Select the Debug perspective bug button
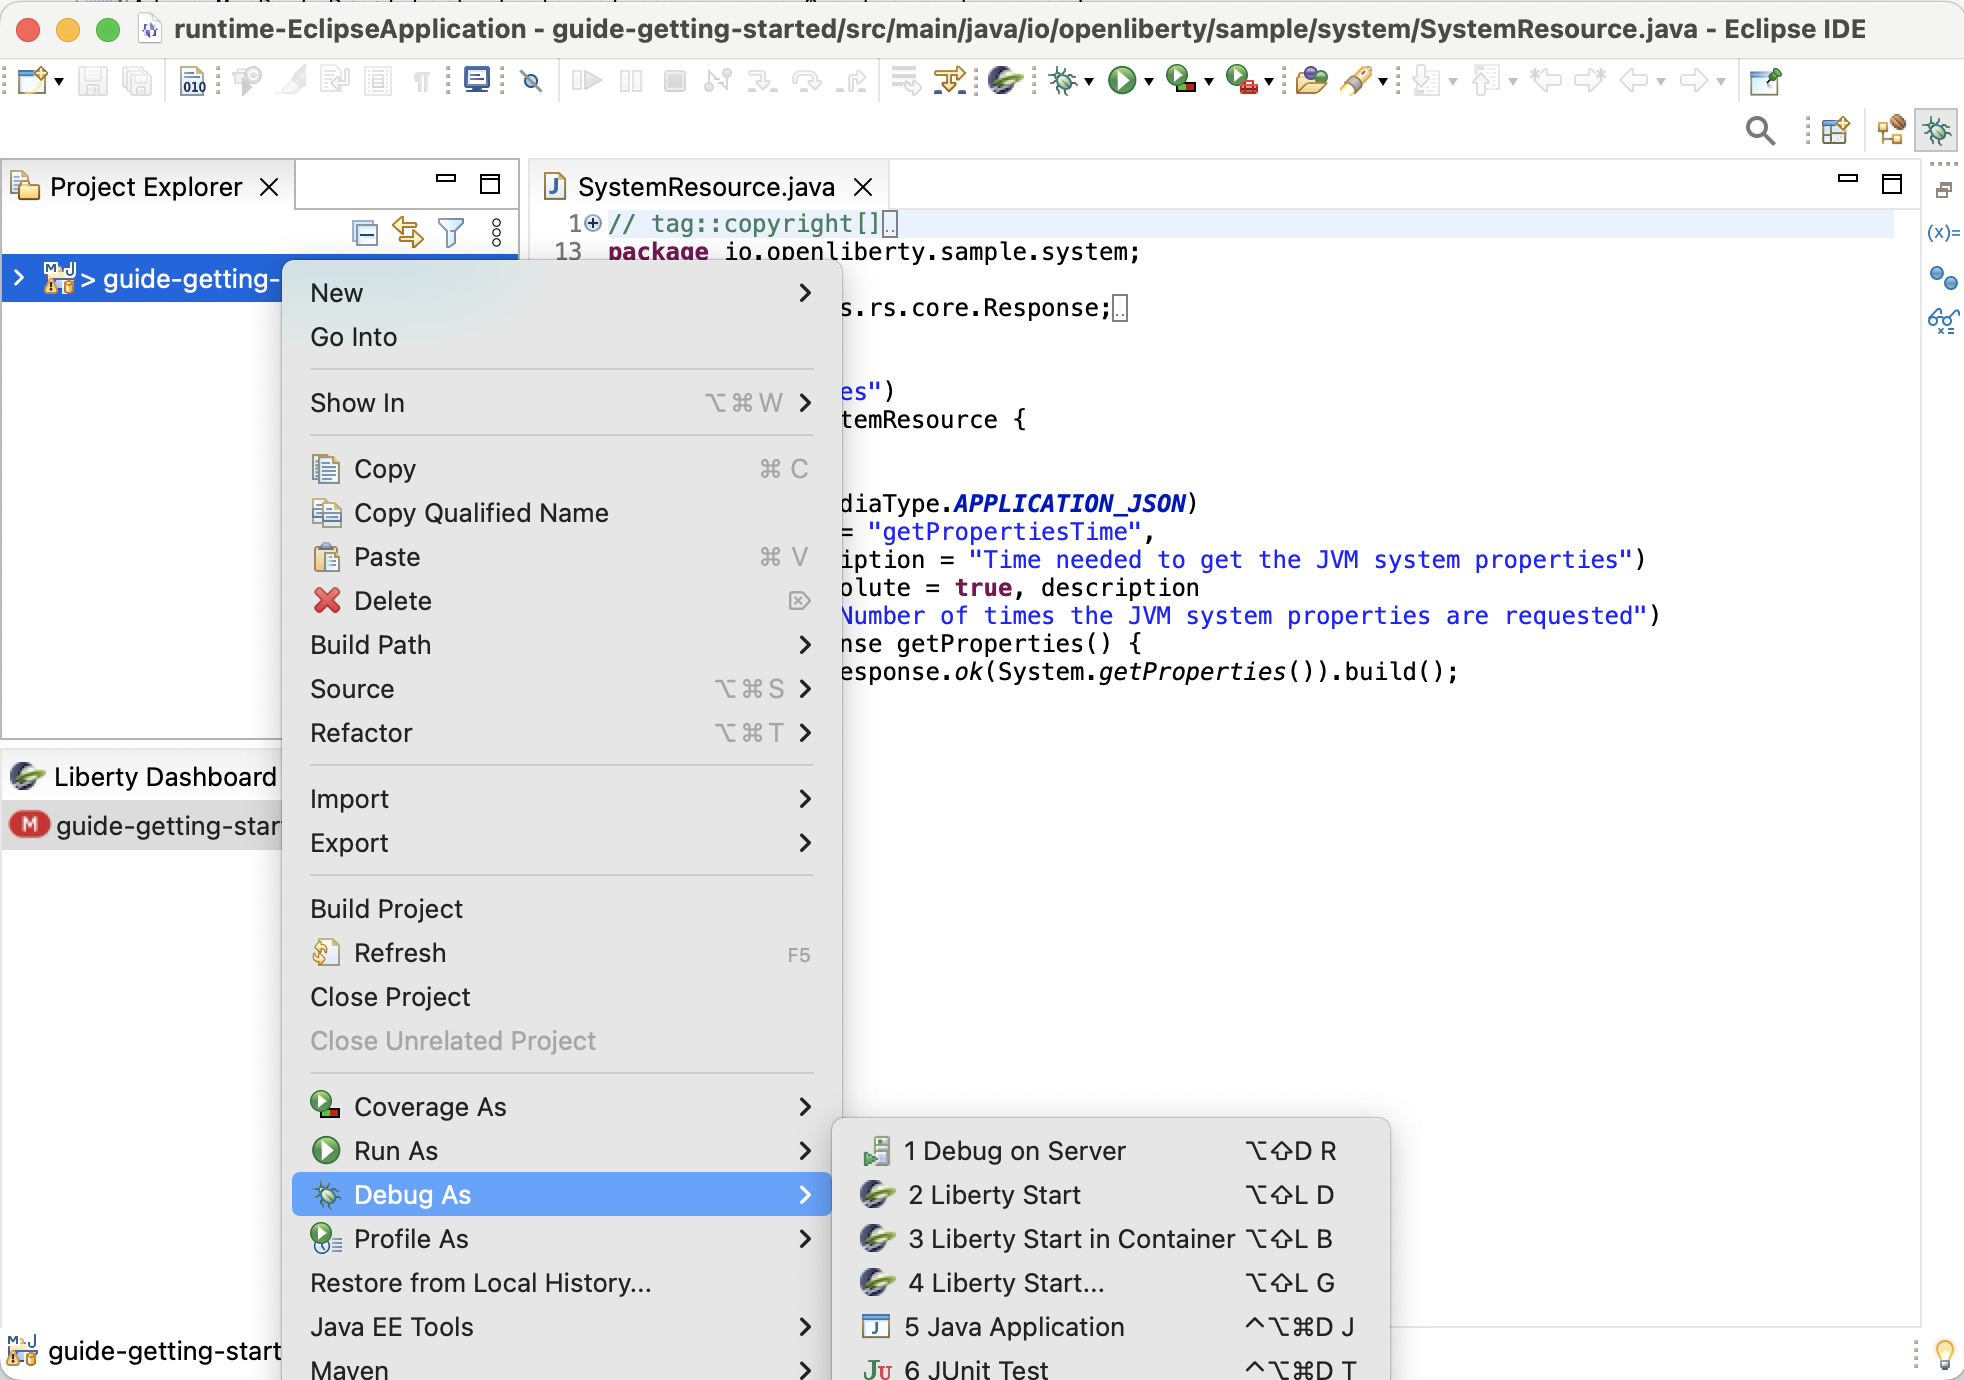Viewport: 1964px width, 1380px height. 1937,131
